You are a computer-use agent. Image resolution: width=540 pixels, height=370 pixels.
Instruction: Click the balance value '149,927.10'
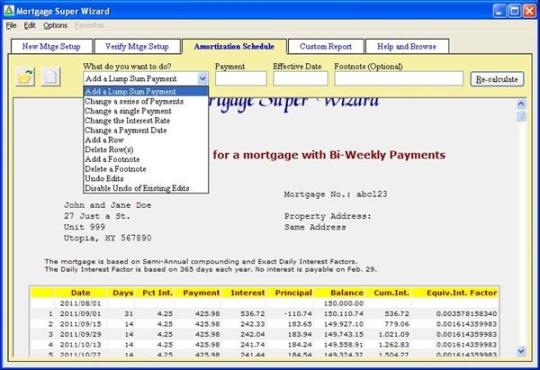click(x=343, y=324)
